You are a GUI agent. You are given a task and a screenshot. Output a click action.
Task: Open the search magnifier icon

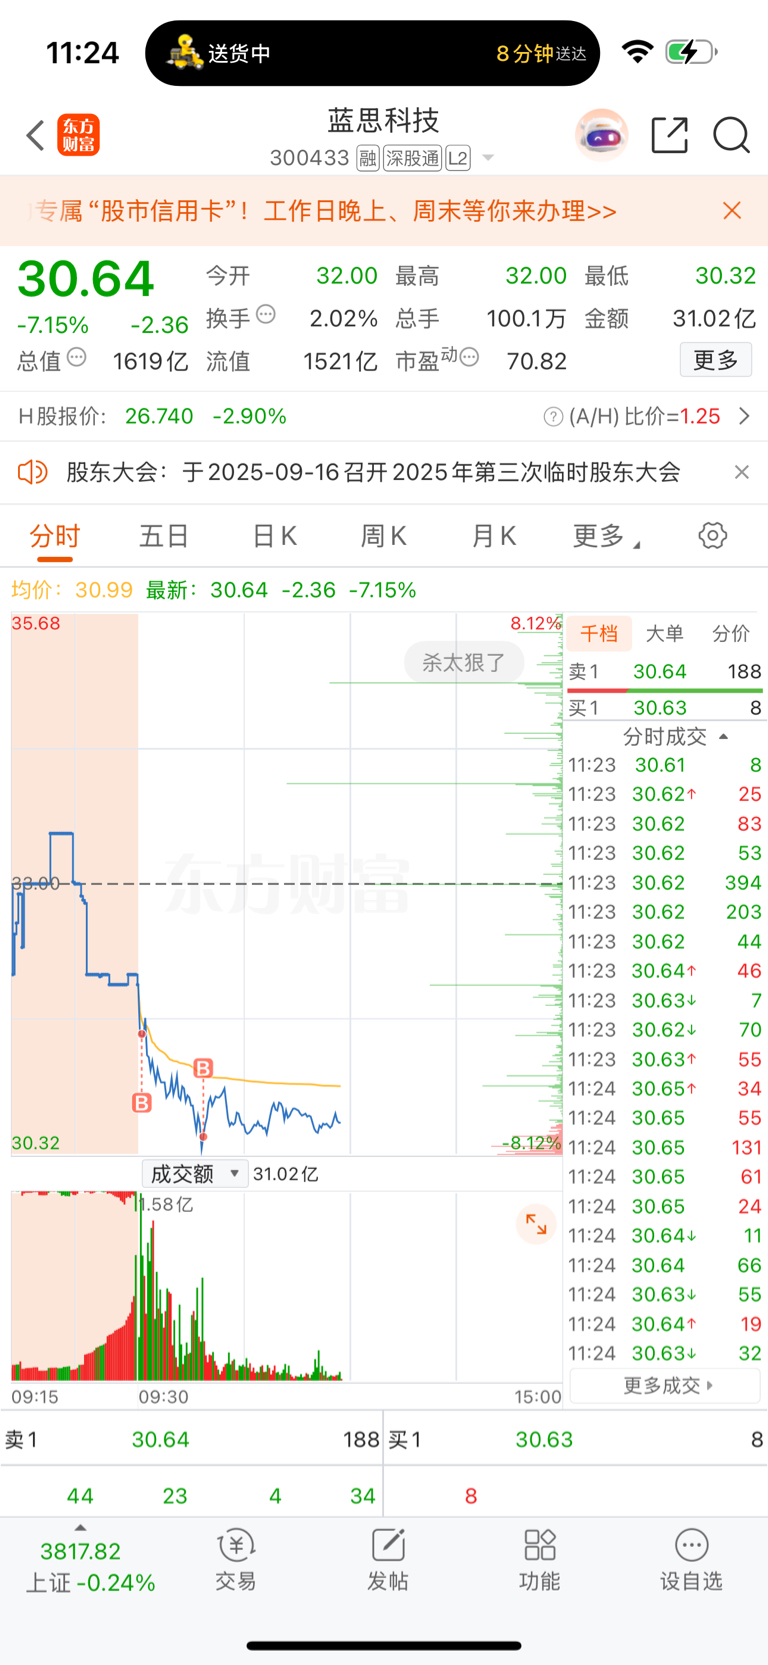731,135
